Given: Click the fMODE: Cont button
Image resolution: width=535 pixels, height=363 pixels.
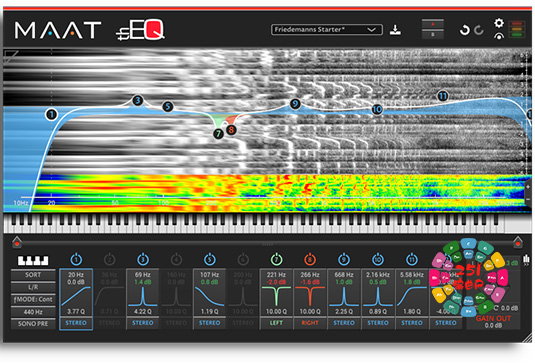Looking at the screenshot, I should pos(33,300).
